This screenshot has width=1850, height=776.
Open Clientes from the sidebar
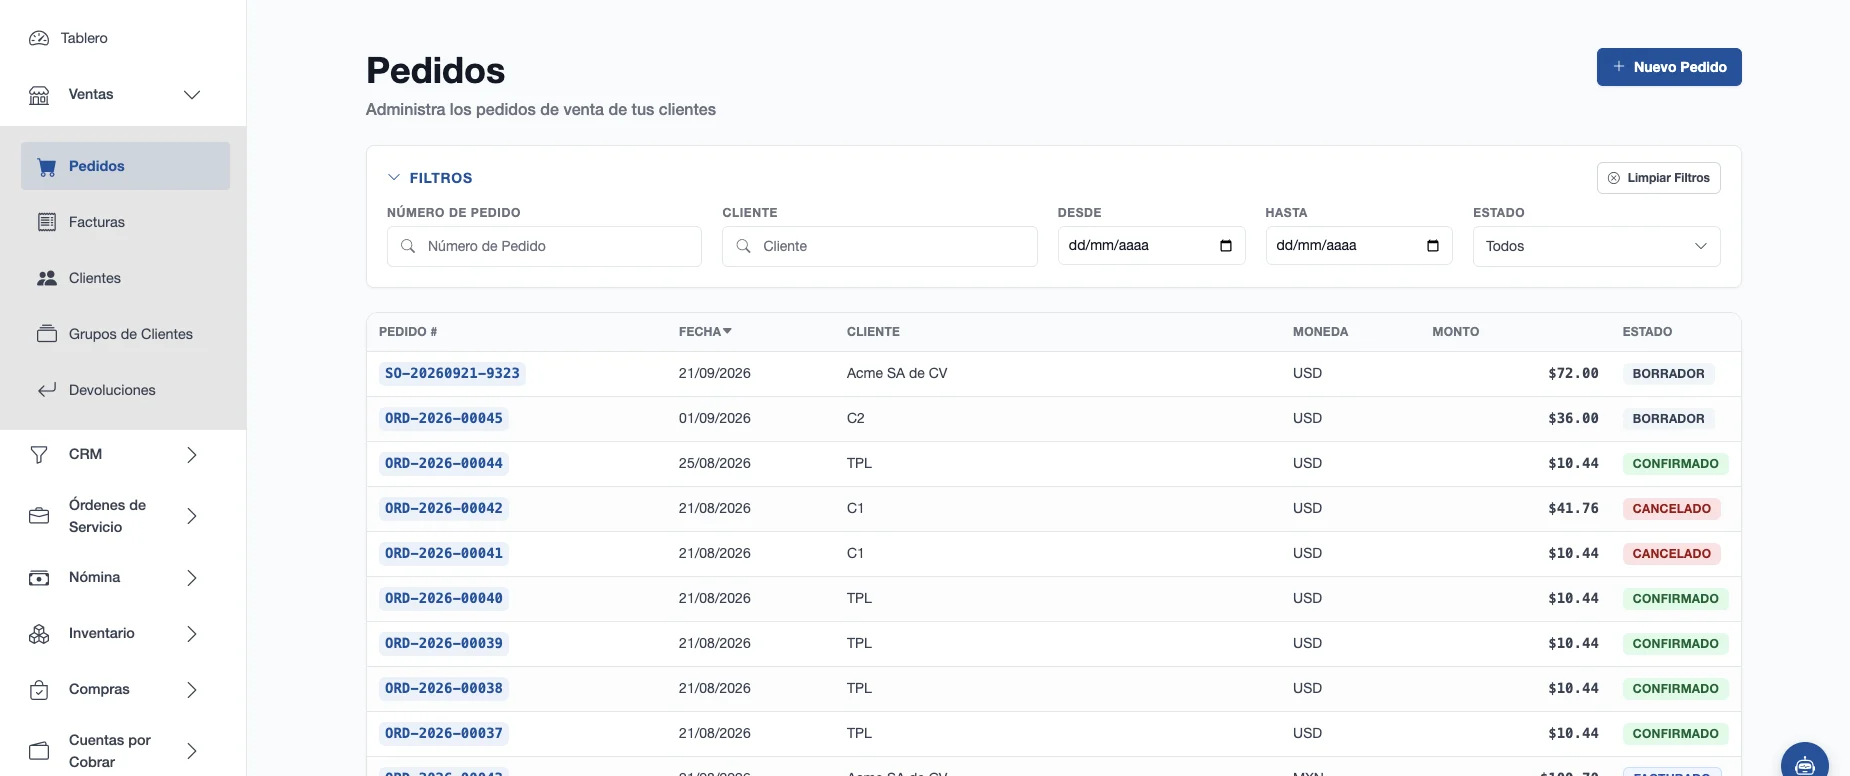point(125,278)
